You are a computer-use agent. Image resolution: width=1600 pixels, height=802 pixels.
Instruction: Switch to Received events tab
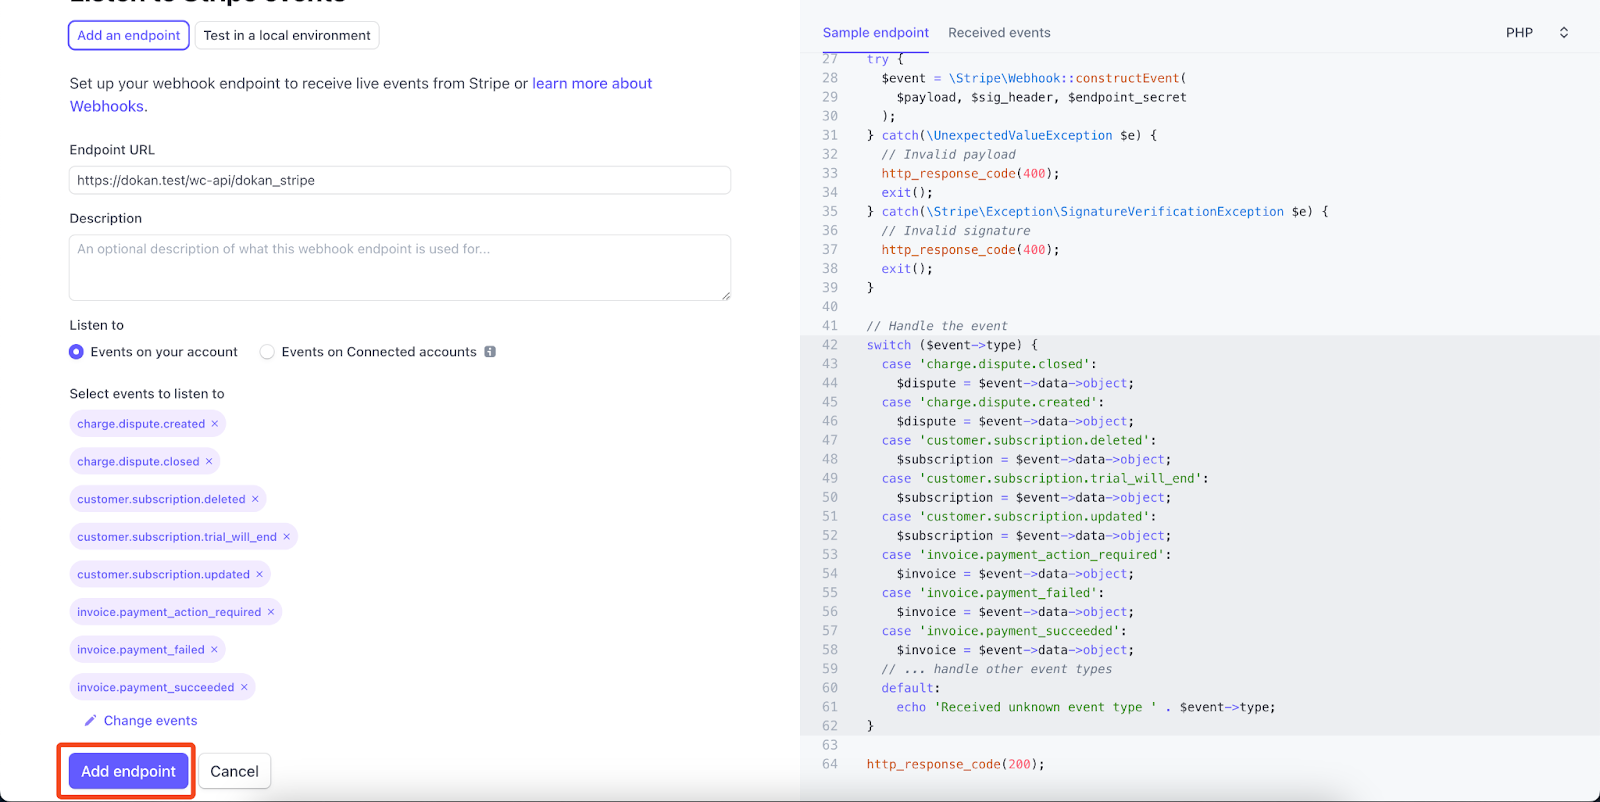click(999, 33)
